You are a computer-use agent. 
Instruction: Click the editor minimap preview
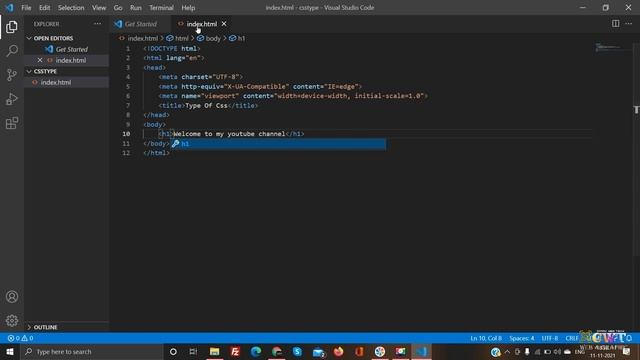(609, 48)
